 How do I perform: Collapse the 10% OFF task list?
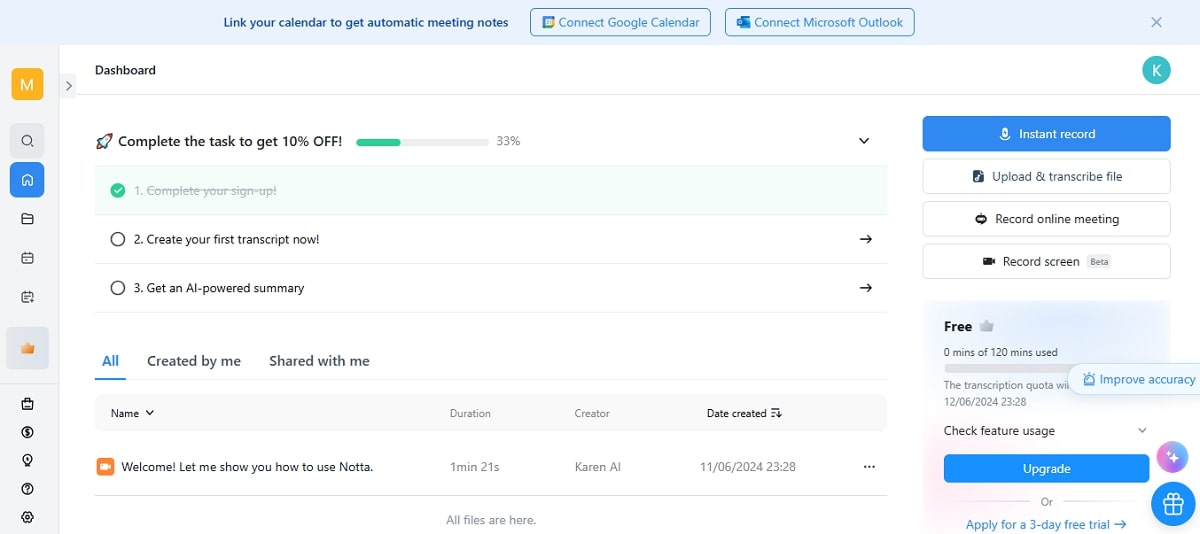[864, 141]
